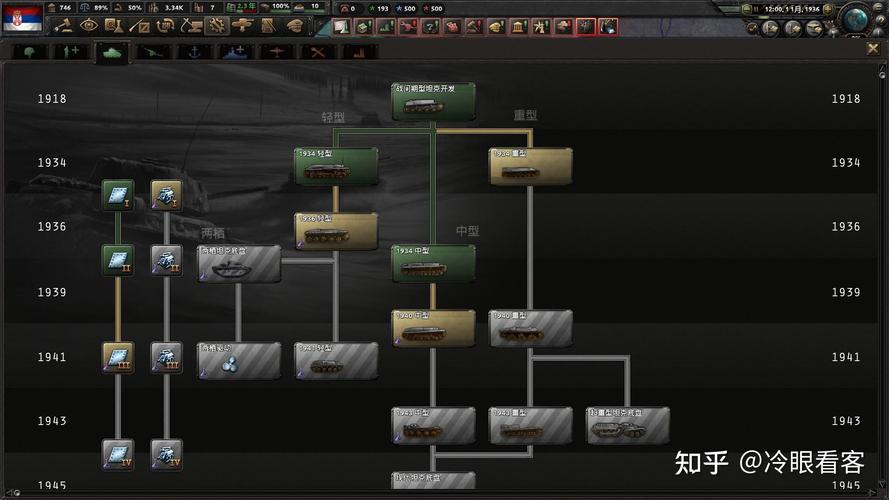Switch to Armor tank research tab
This screenshot has width=889, height=500.
pos(112,53)
